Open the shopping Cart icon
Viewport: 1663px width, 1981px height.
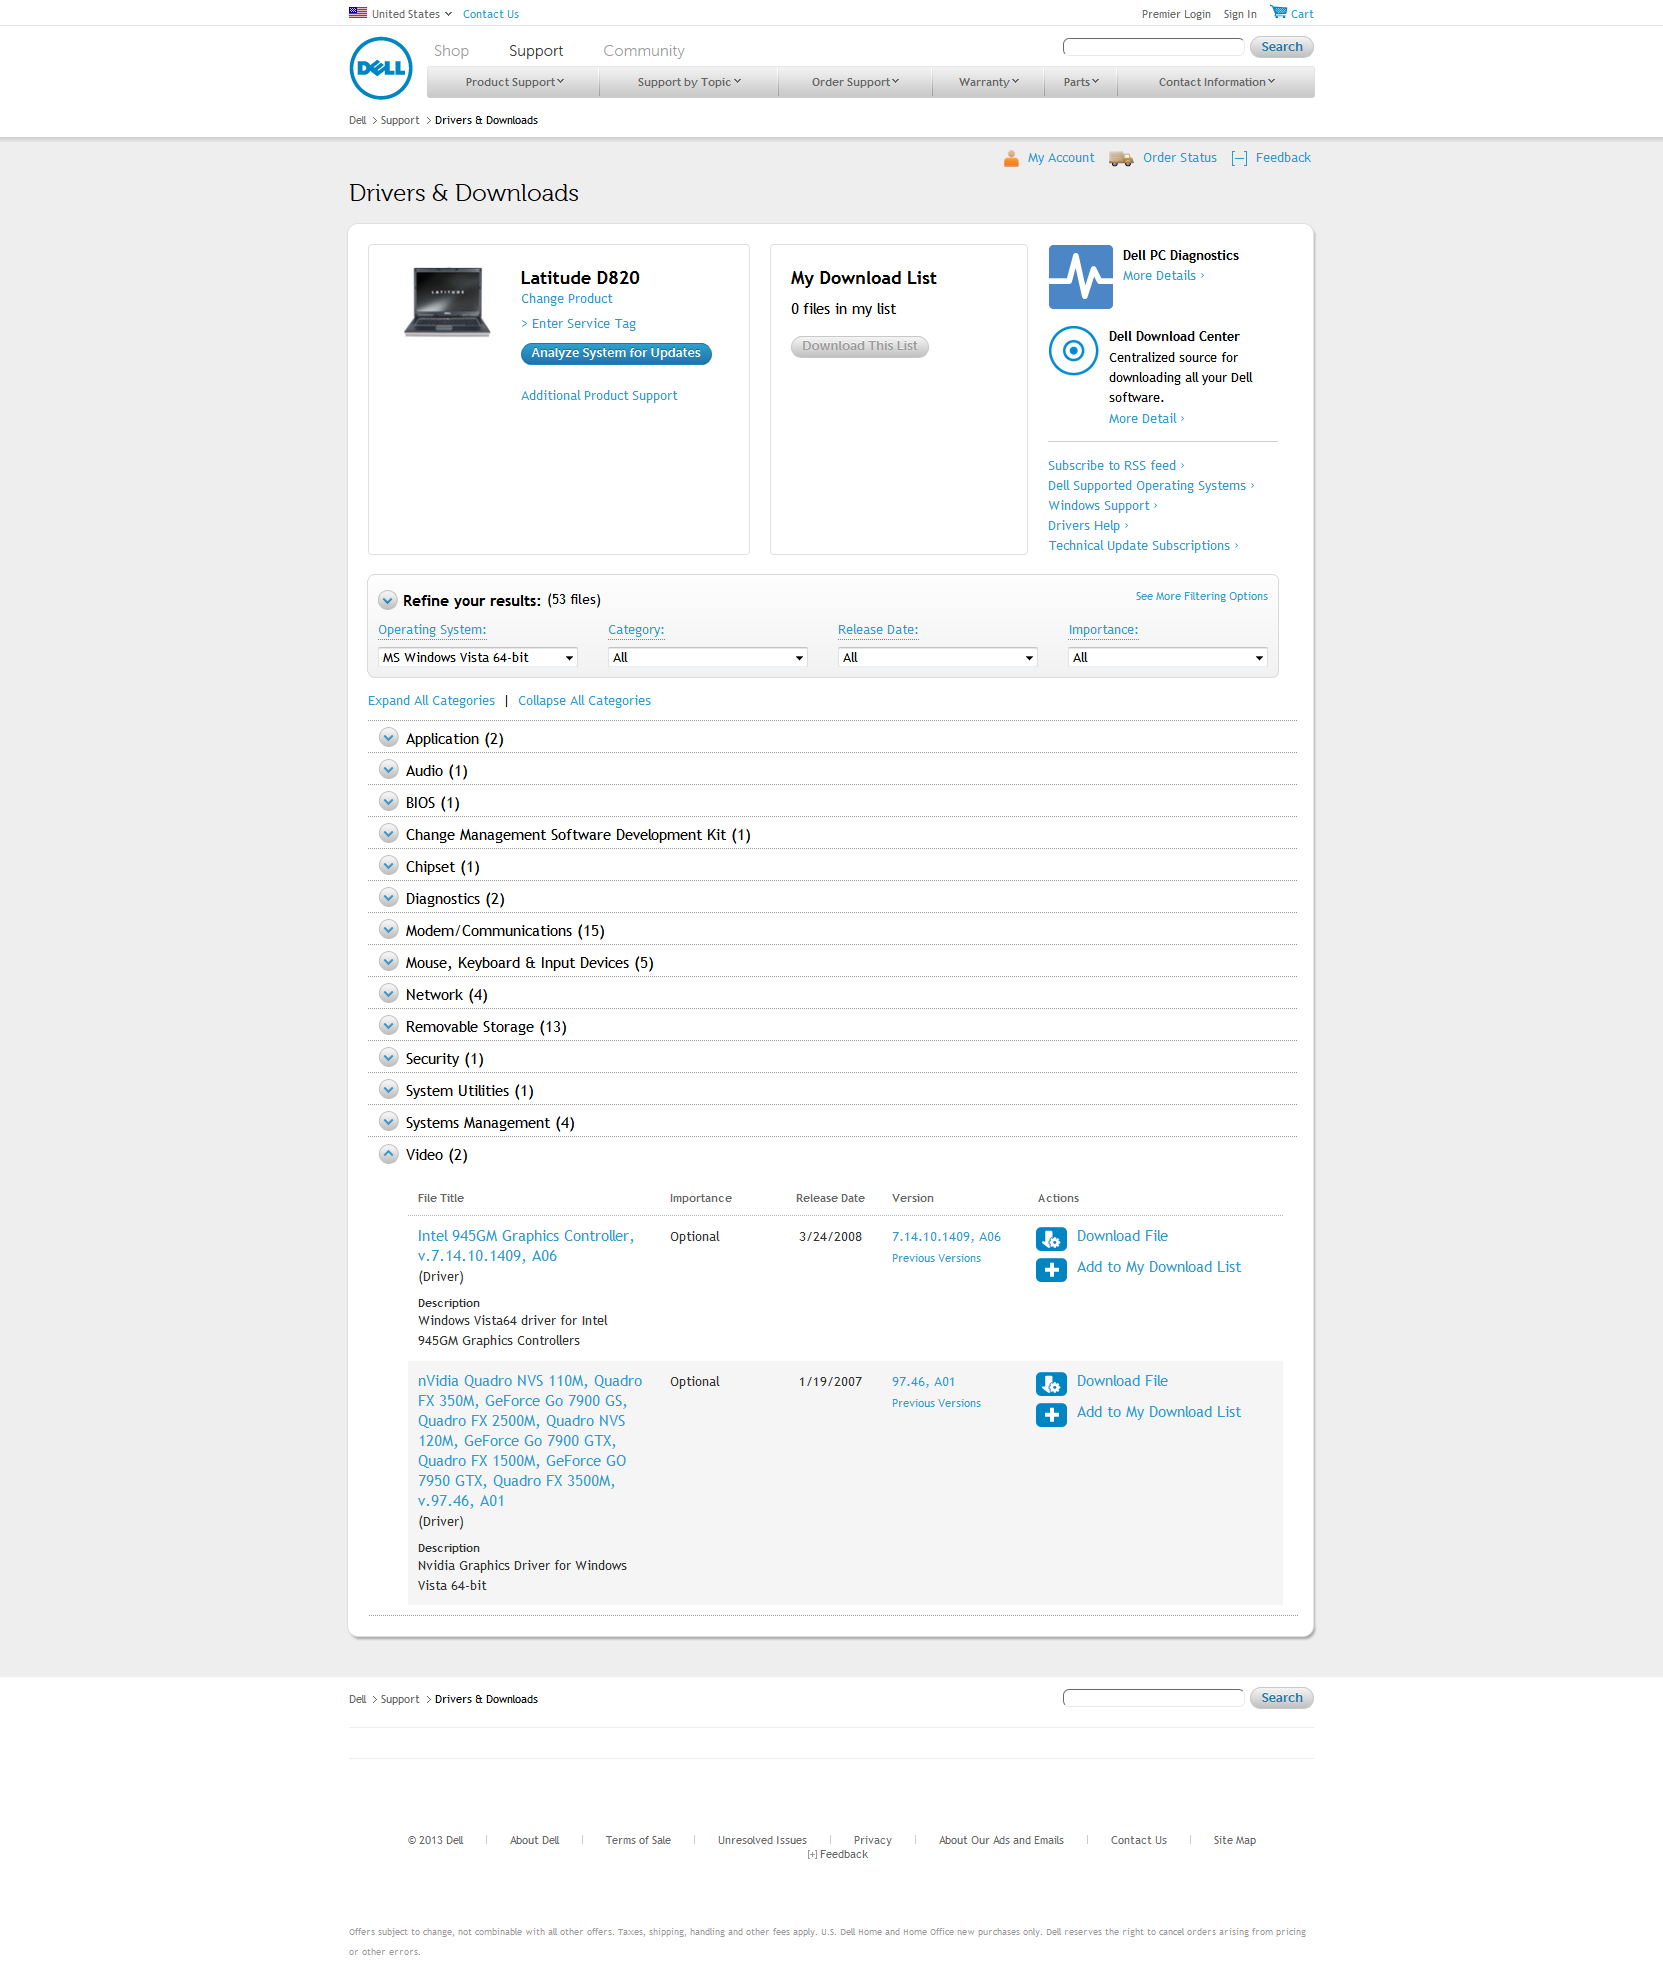click(1279, 12)
